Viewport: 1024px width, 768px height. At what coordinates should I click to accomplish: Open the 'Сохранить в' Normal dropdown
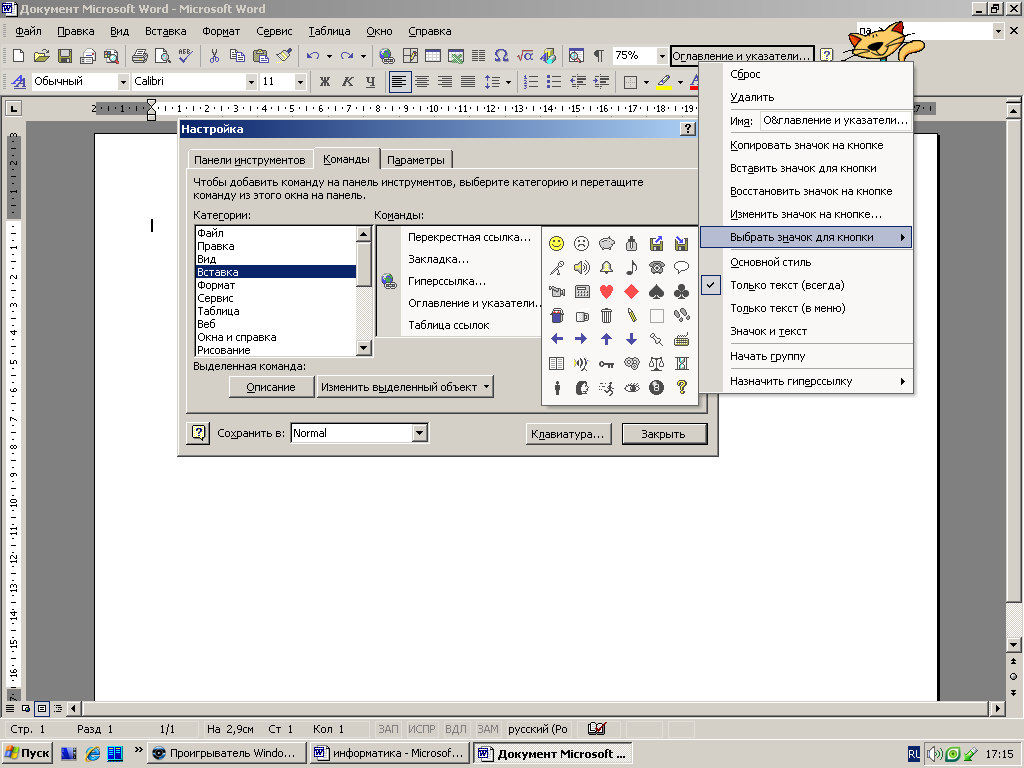pyautogui.click(x=420, y=433)
